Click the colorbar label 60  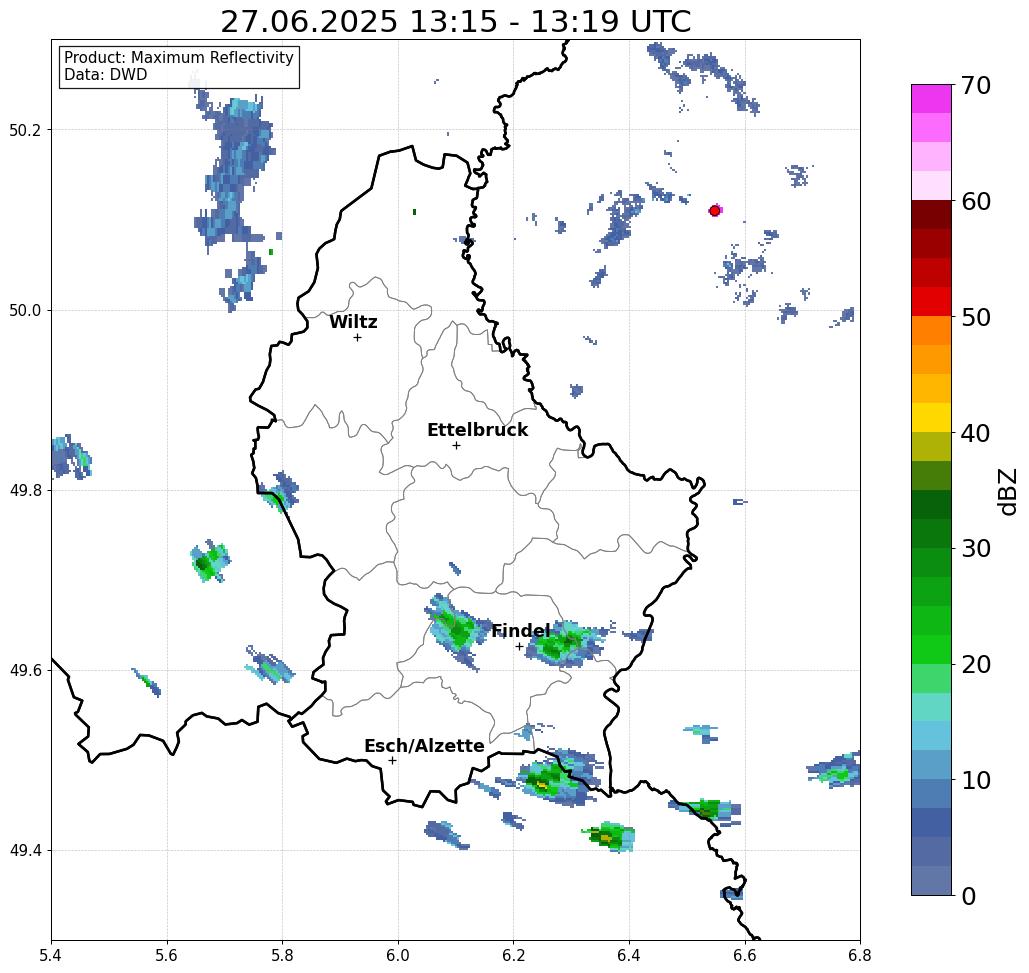[975, 201]
